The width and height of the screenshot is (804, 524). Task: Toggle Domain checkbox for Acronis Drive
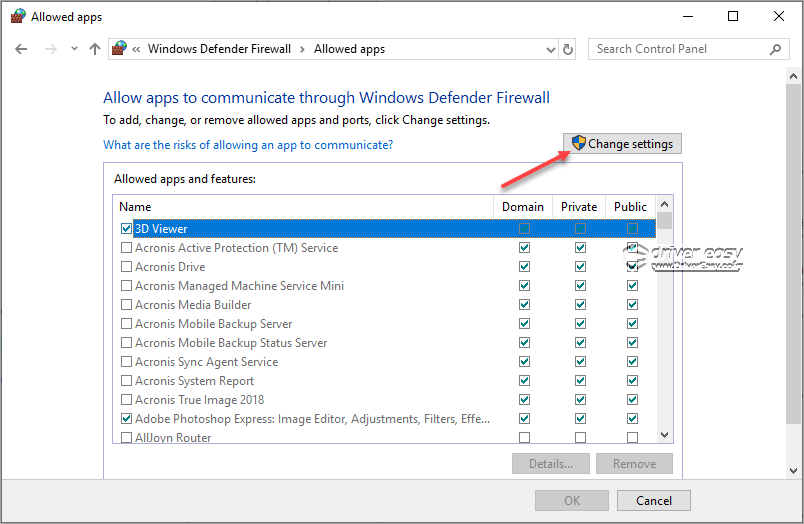tap(524, 267)
